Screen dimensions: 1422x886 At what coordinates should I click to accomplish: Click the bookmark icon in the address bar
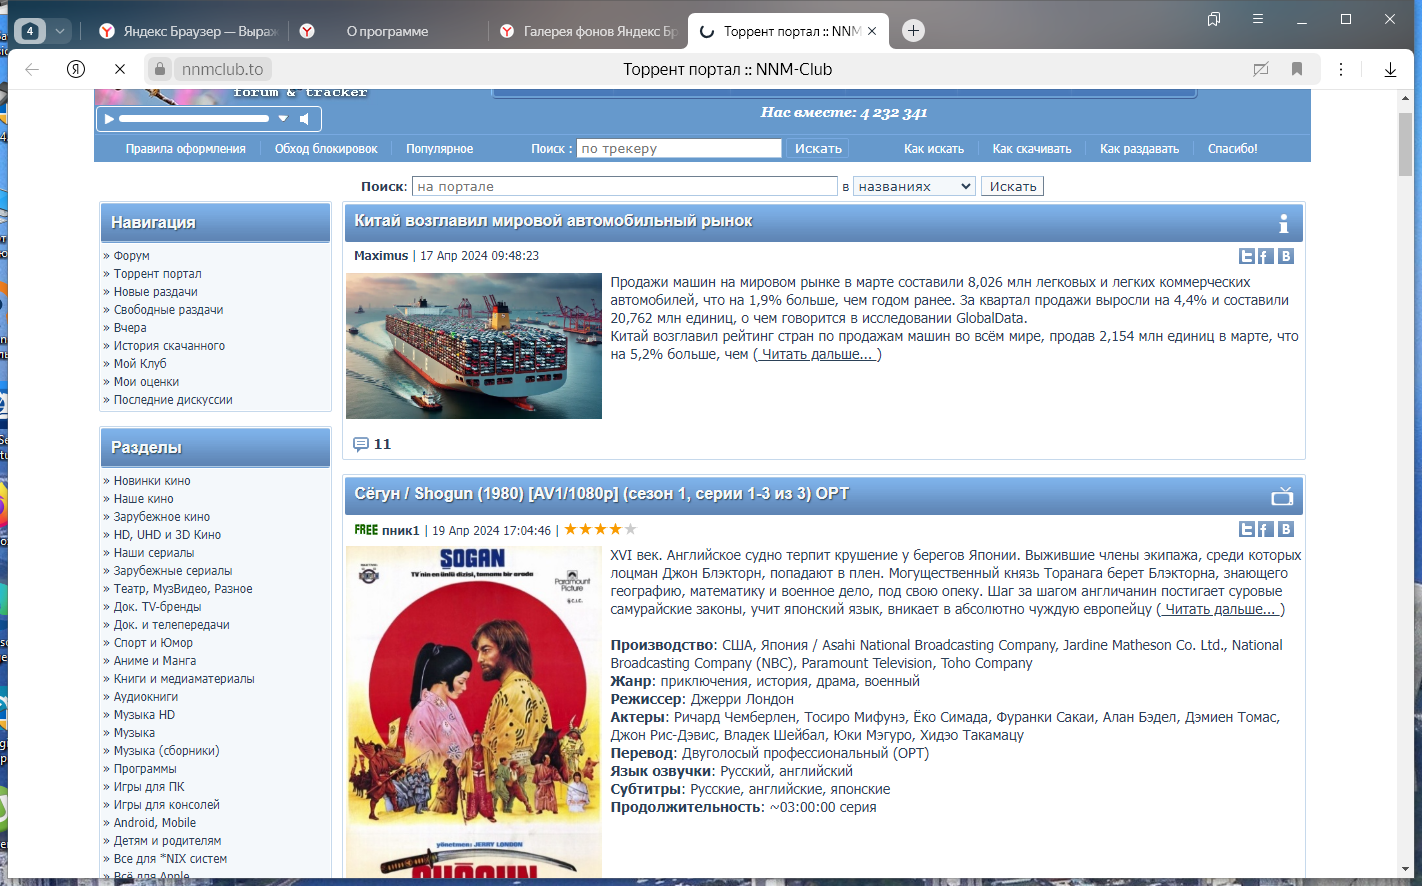pyautogui.click(x=1297, y=69)
